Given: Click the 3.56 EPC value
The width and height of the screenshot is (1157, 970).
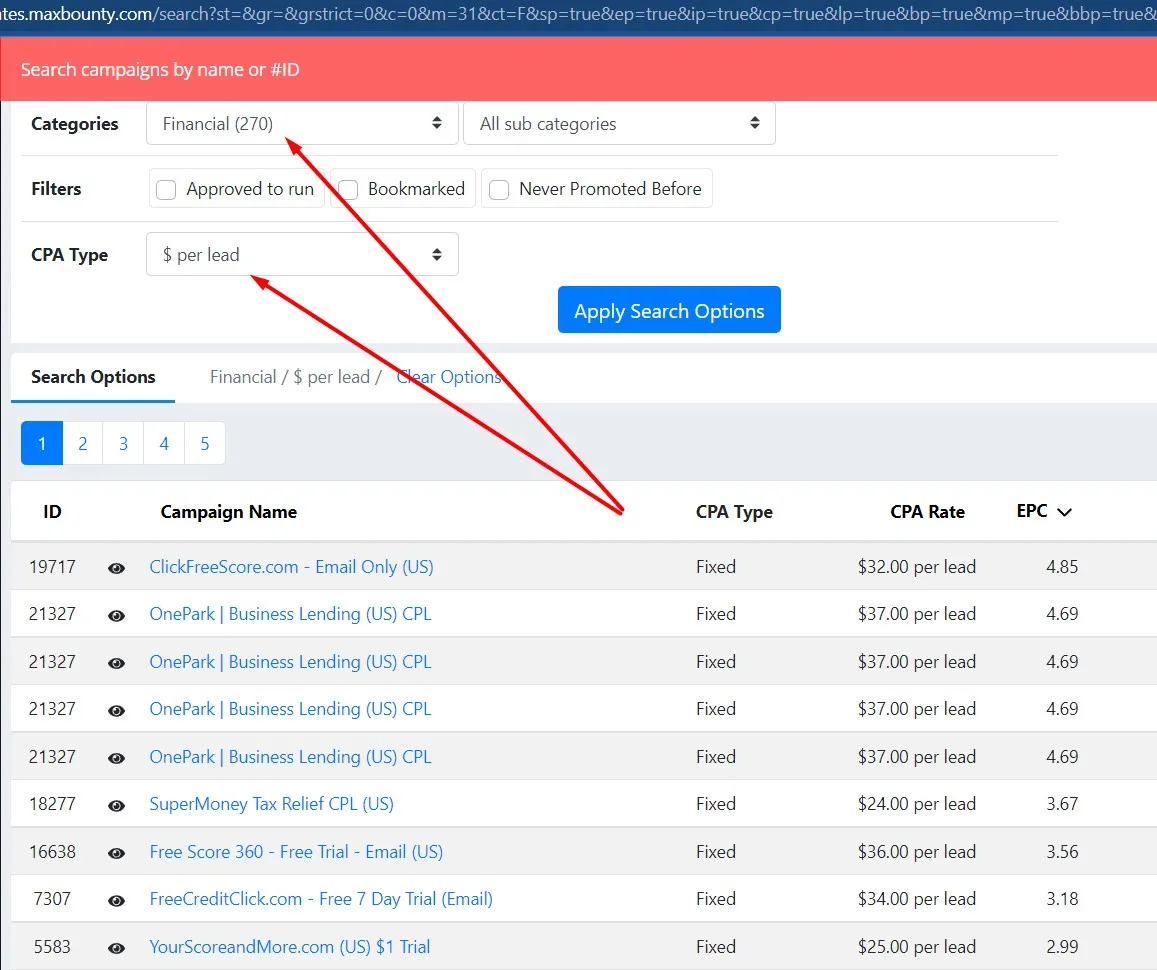Looking at the screenshot, I should point(1063,852).
